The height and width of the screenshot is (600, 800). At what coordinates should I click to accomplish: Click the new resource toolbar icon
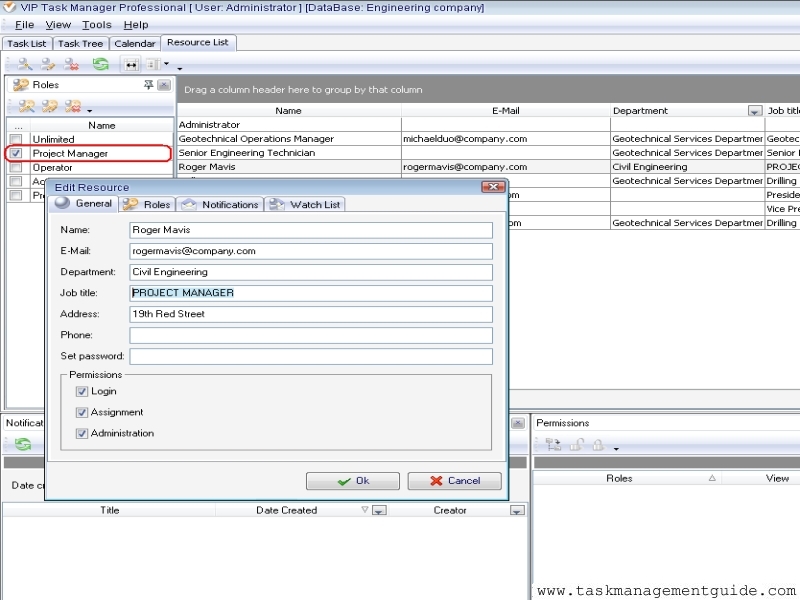(x=24, y=64)
